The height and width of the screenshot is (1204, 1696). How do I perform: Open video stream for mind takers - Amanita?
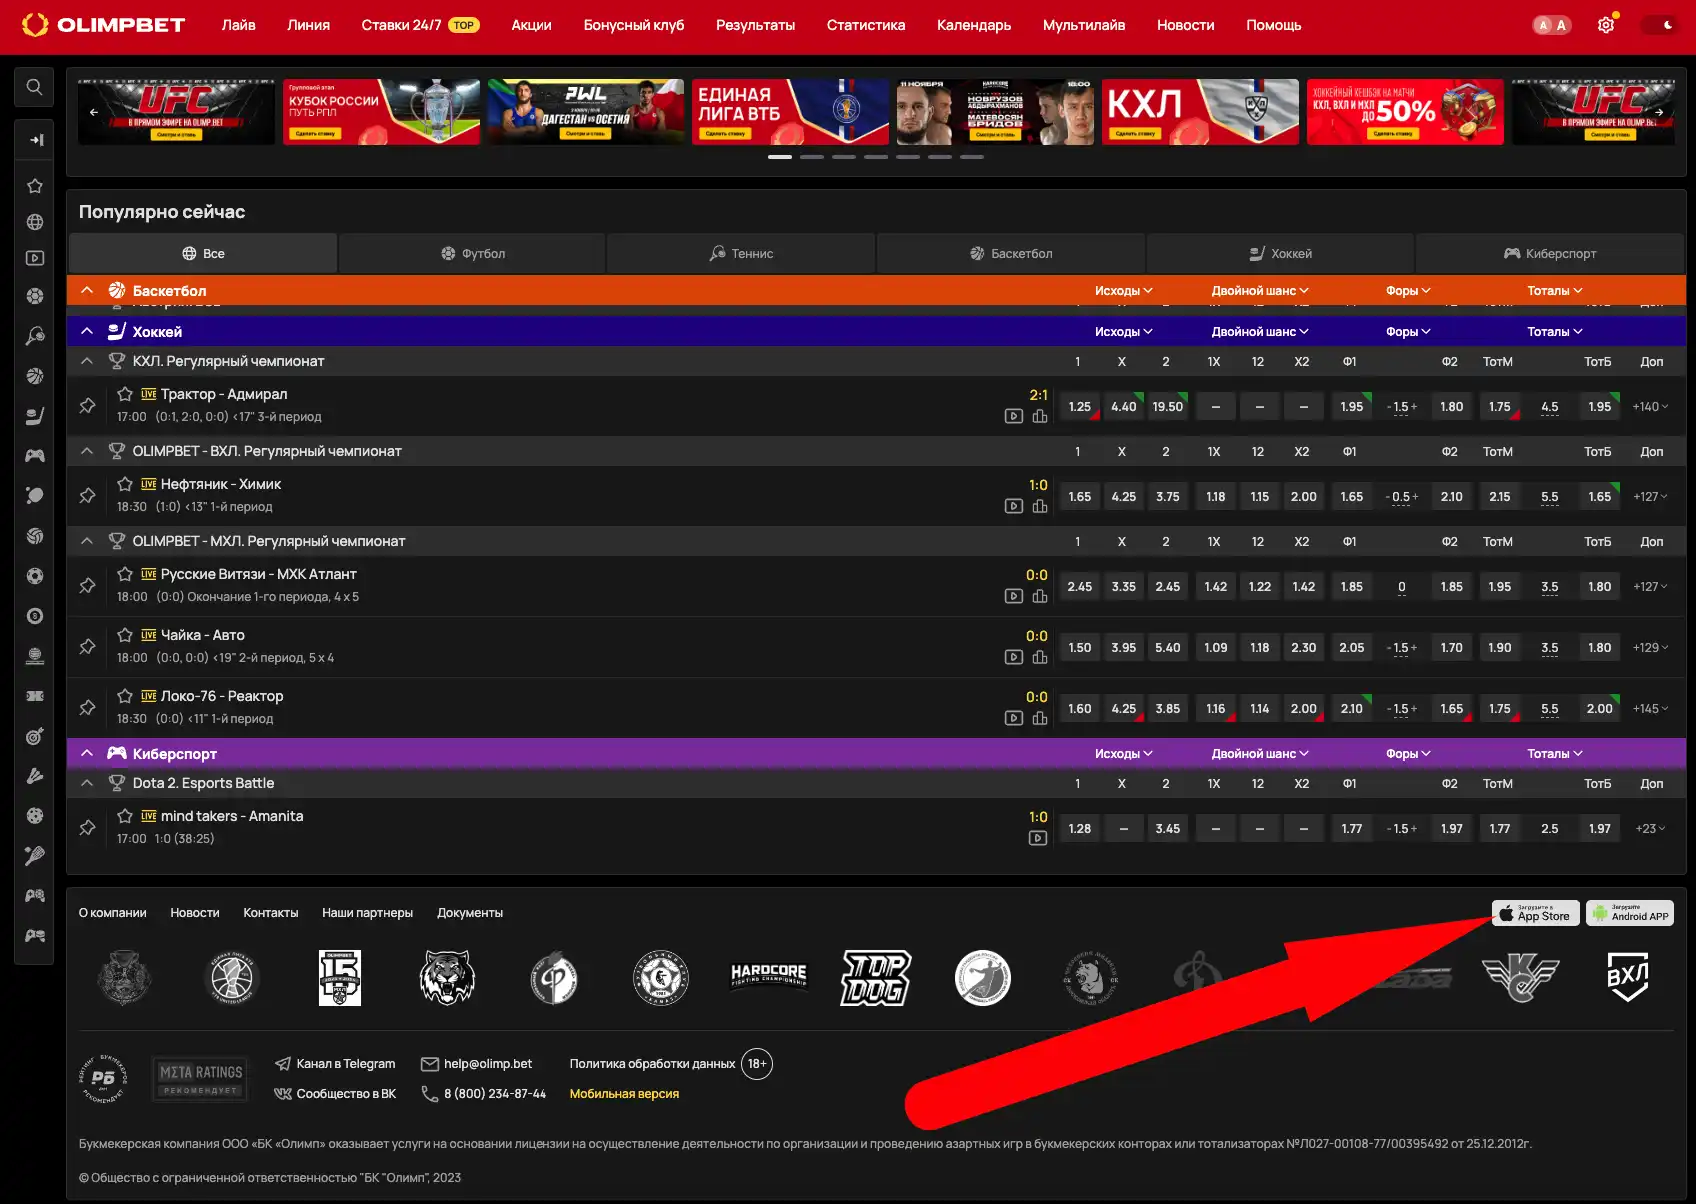[1038, 838]
